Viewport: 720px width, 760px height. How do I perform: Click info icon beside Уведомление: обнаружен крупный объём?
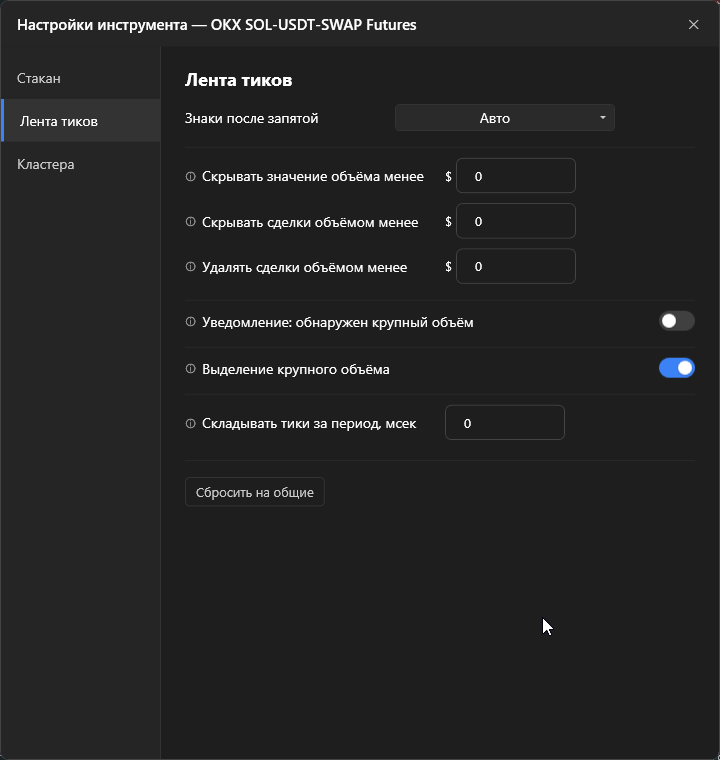click(191, 322)
